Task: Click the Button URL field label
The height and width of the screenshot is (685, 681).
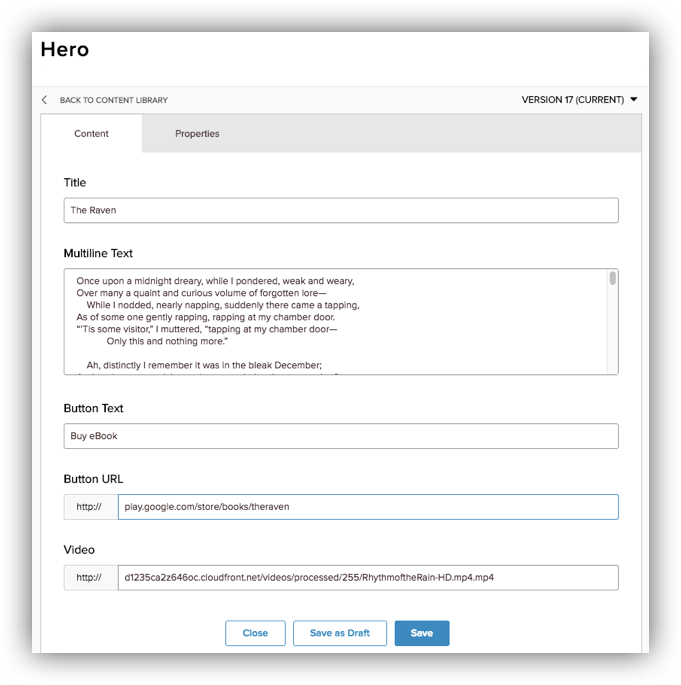Action: (x=93, y=479)
